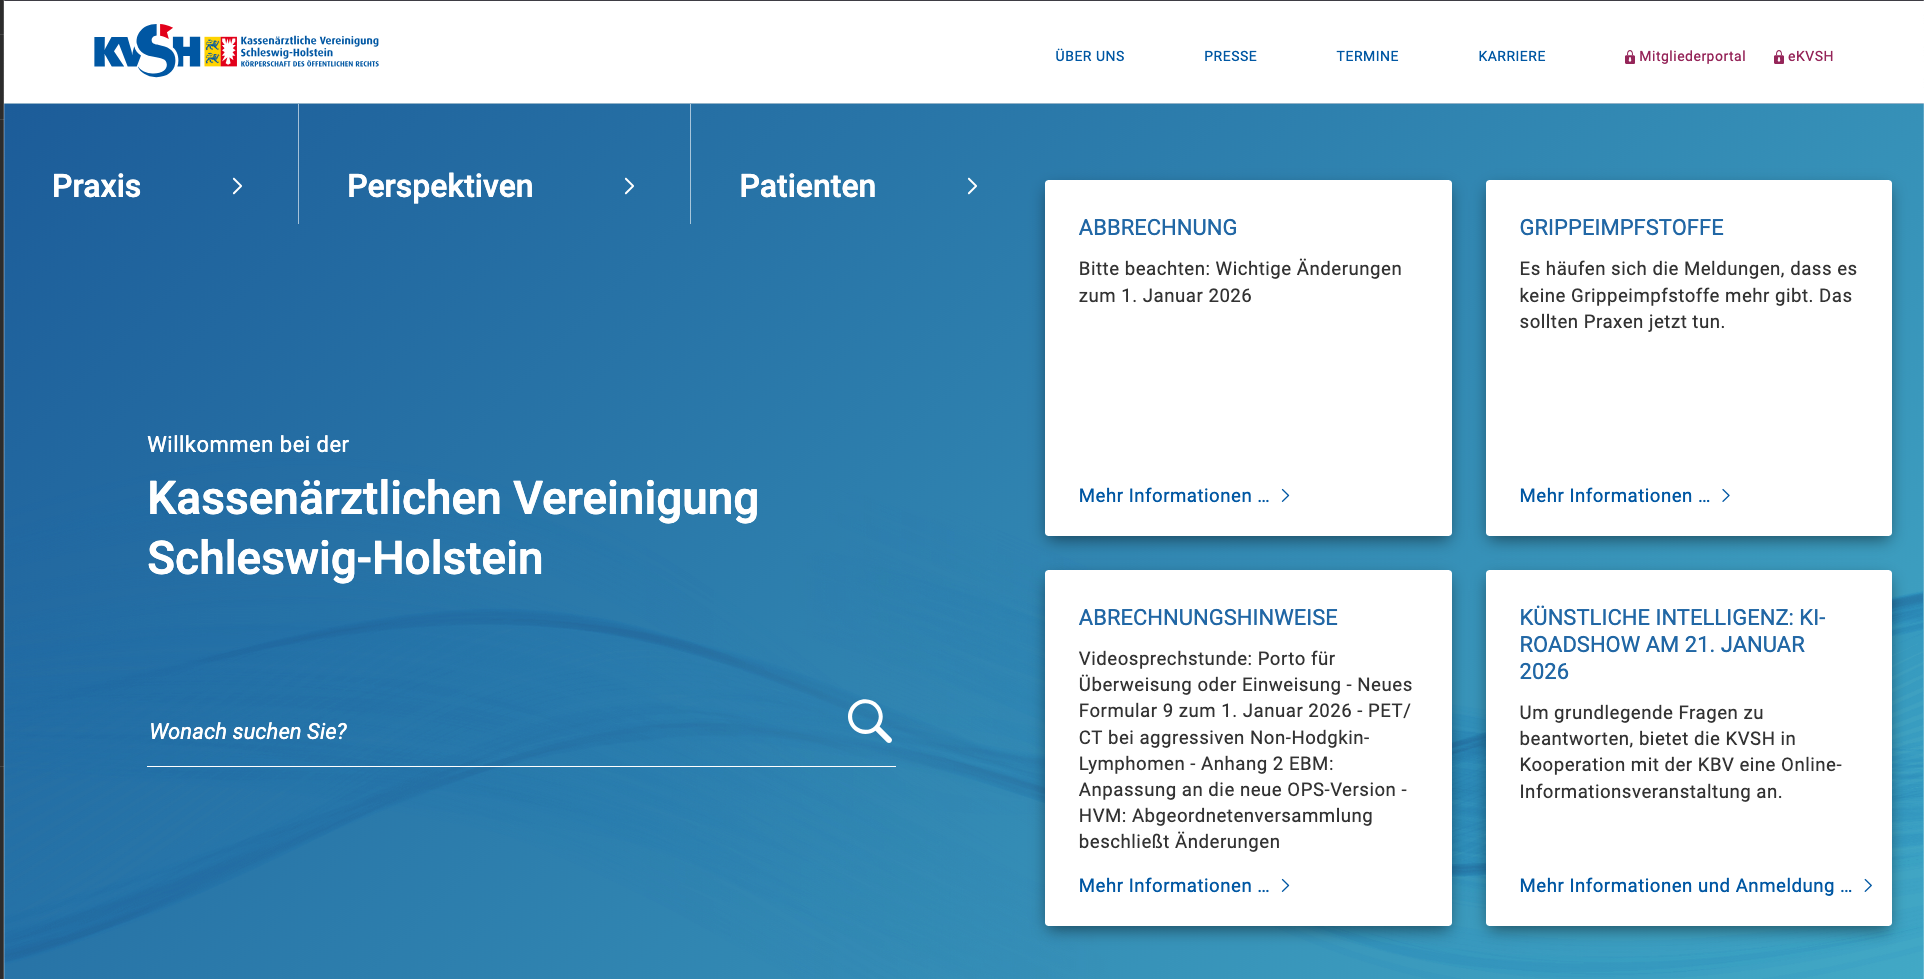Open the Über Uns menu item
The image size is (1924, 979).
[x=1089, y=57]
